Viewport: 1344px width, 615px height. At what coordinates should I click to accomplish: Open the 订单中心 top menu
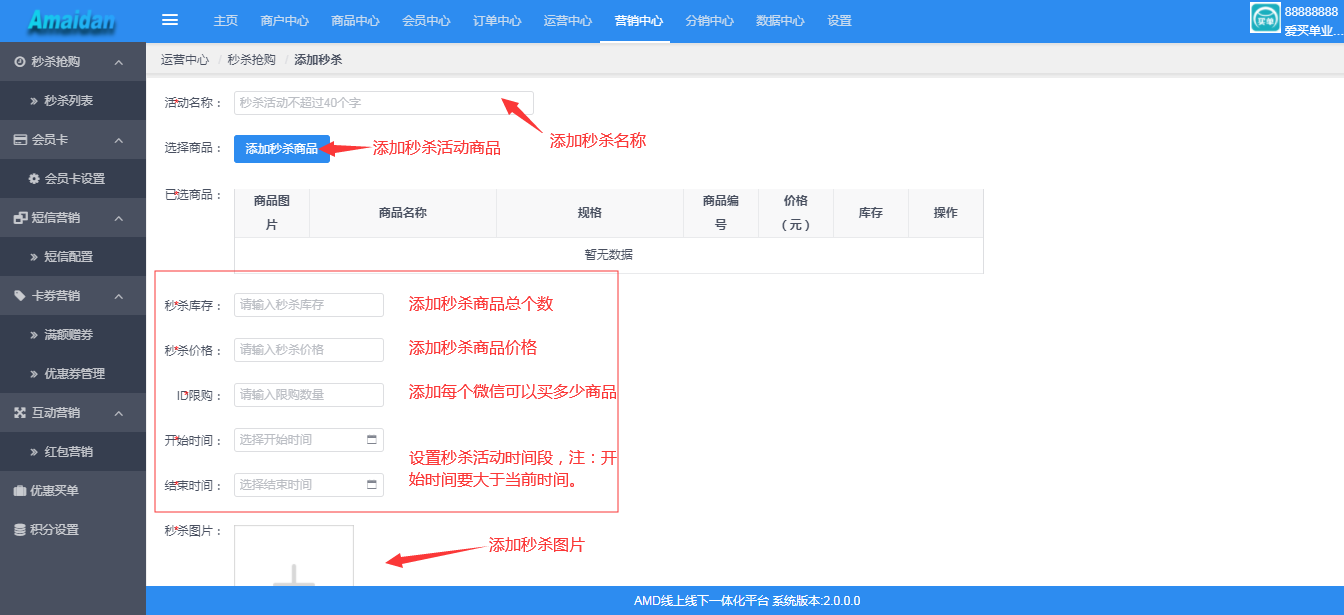(497, 21)
